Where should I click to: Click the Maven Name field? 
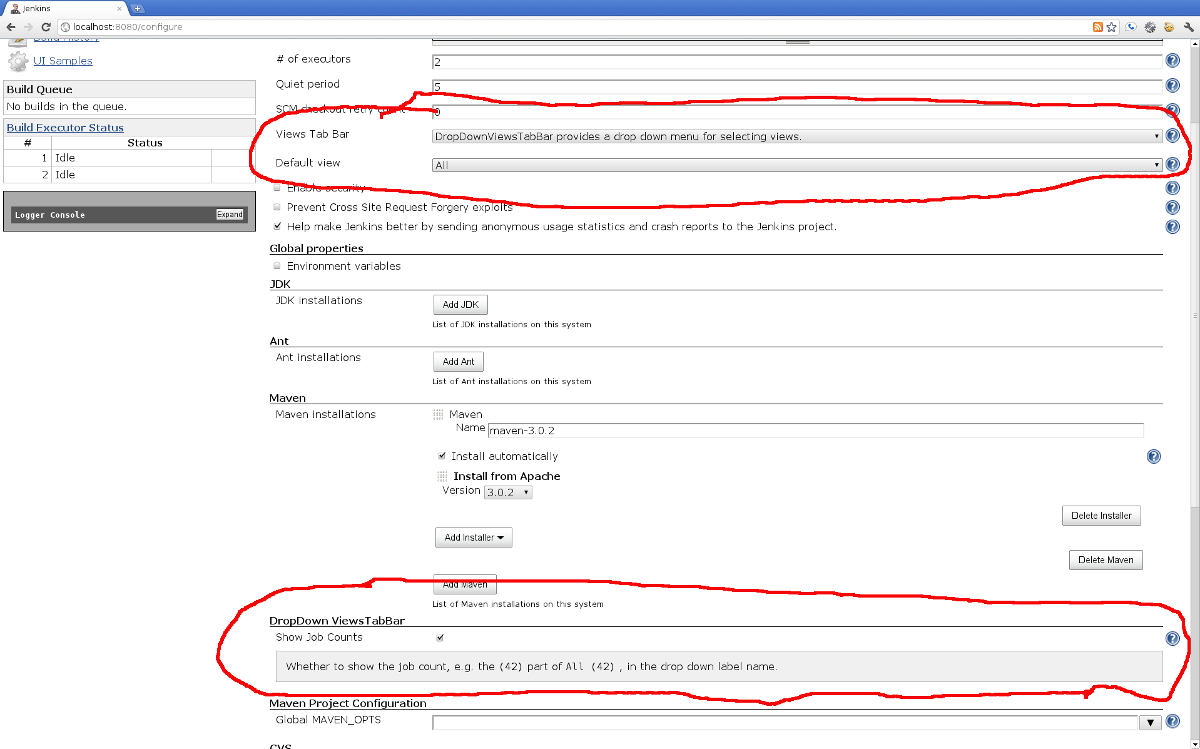pyautogui.click(x=815, y=430)
